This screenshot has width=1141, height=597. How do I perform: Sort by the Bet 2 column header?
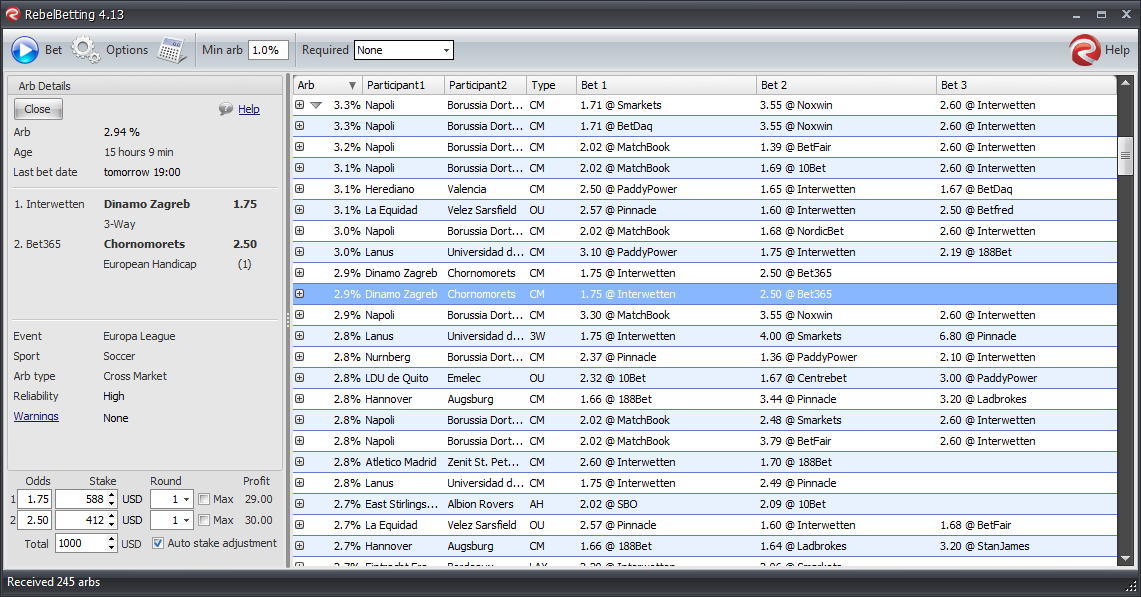[846, 85]
